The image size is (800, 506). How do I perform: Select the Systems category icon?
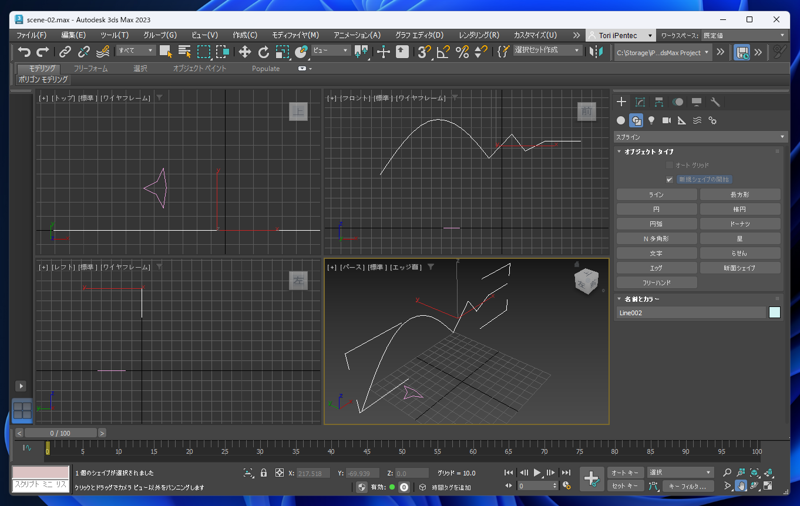[713, 120]
